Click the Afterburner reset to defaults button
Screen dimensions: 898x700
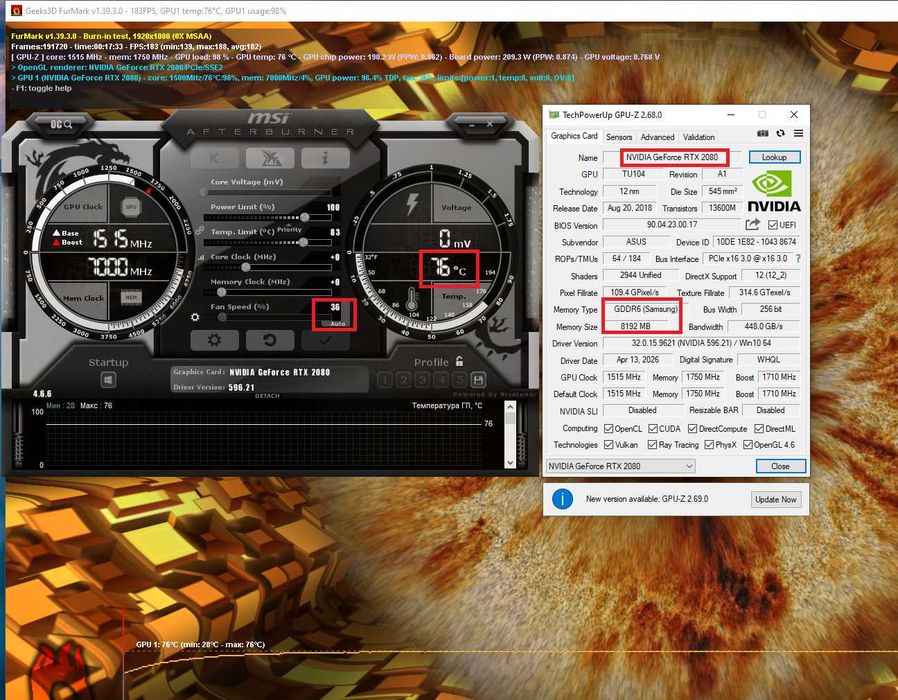click(x=270, y=340)
